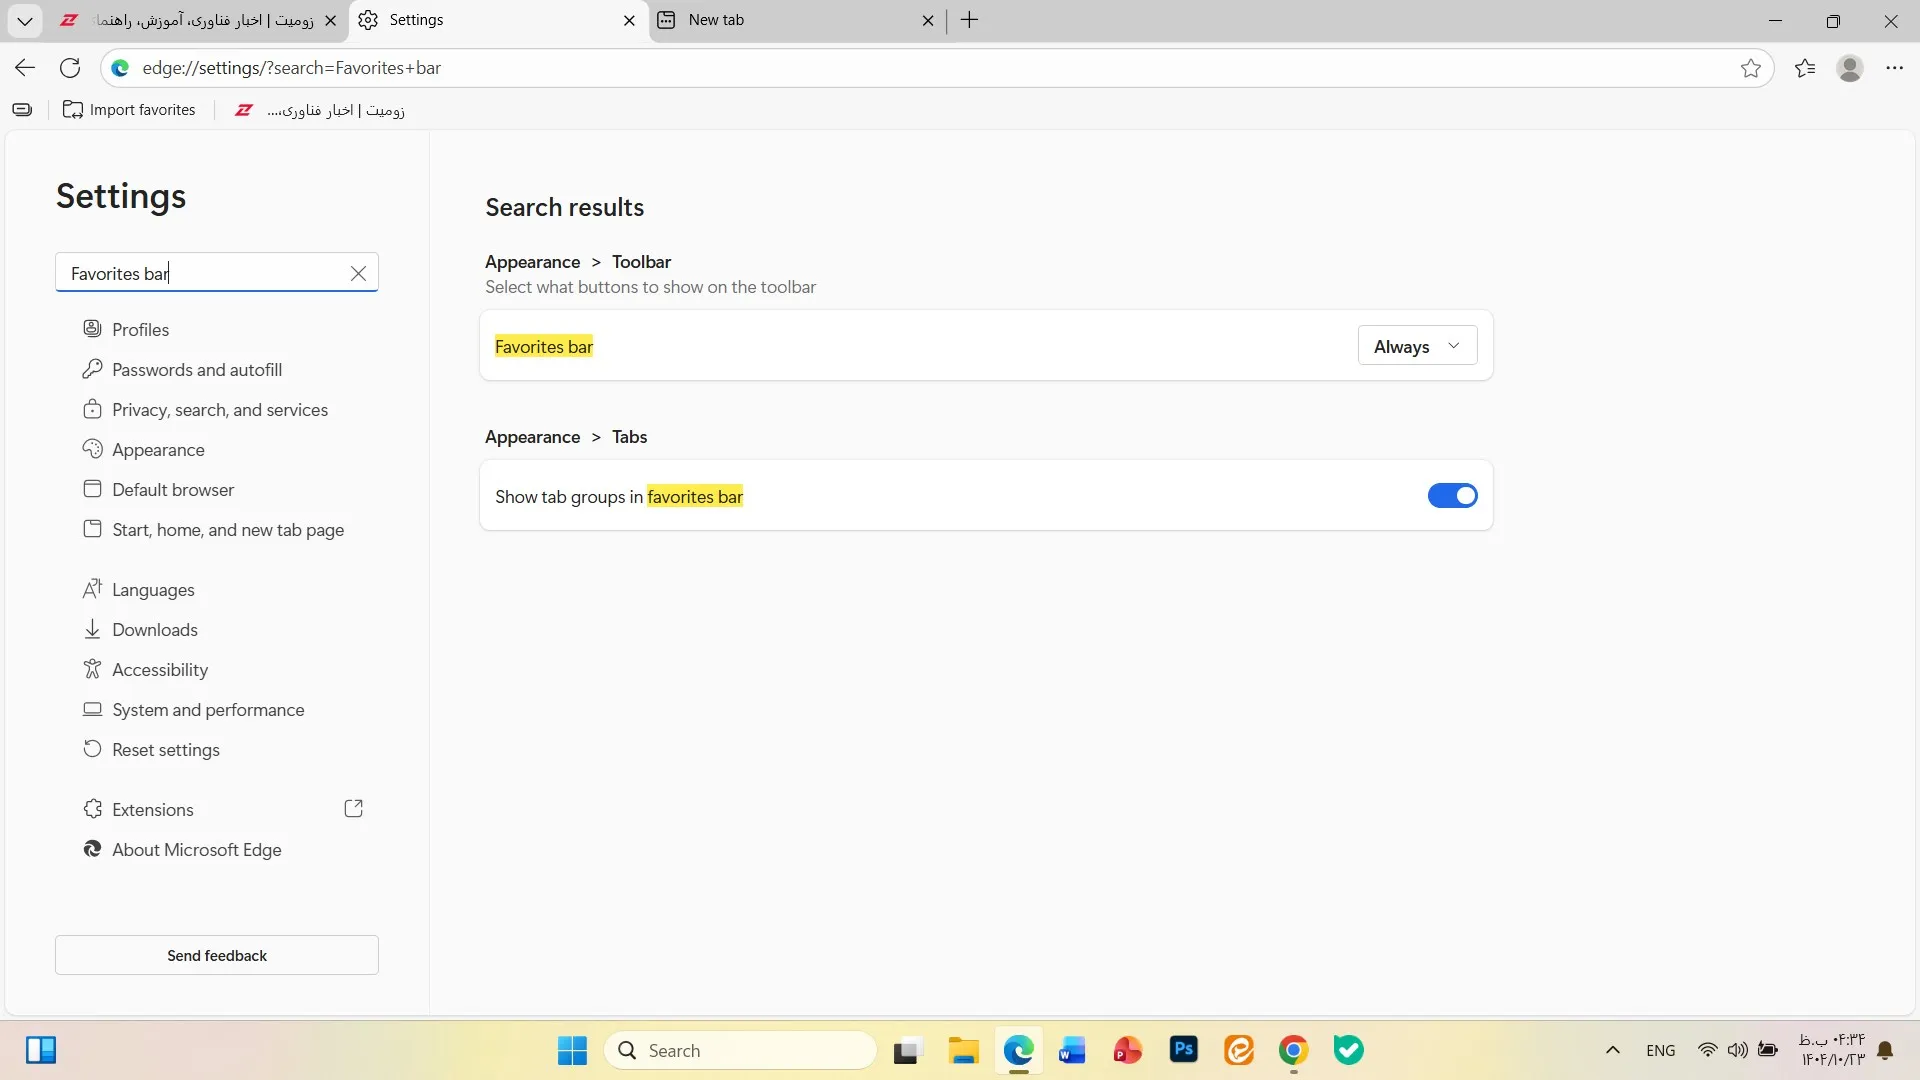Image resolution: width=1920 pixels, height=1080 pixels.
Task: Click the settings search input field
Action: click(x=200, y=272)
